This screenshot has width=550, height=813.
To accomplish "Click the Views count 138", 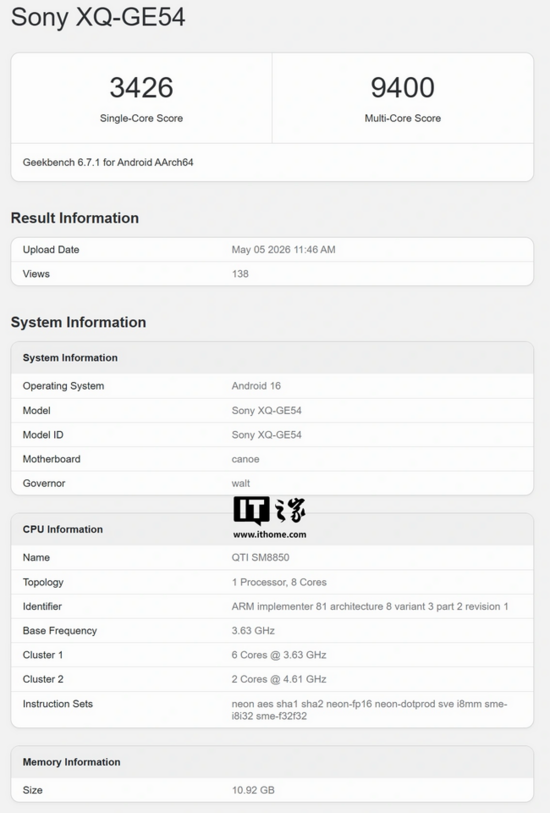I will click(x=240, y=274).
